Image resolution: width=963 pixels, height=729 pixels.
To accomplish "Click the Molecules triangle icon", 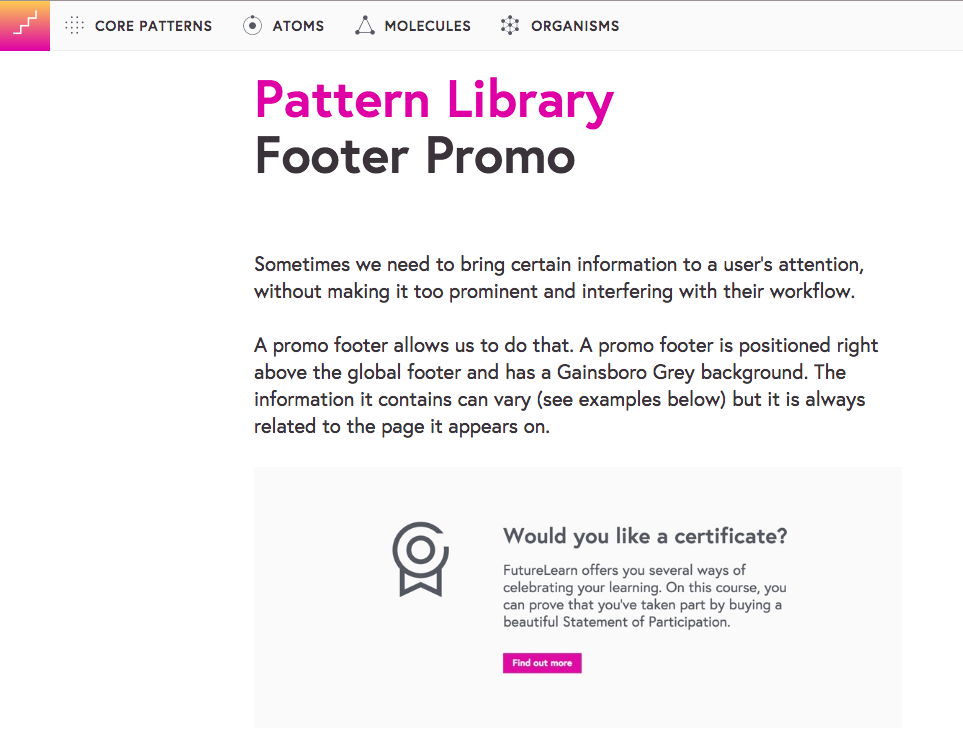I will [365, 26].
